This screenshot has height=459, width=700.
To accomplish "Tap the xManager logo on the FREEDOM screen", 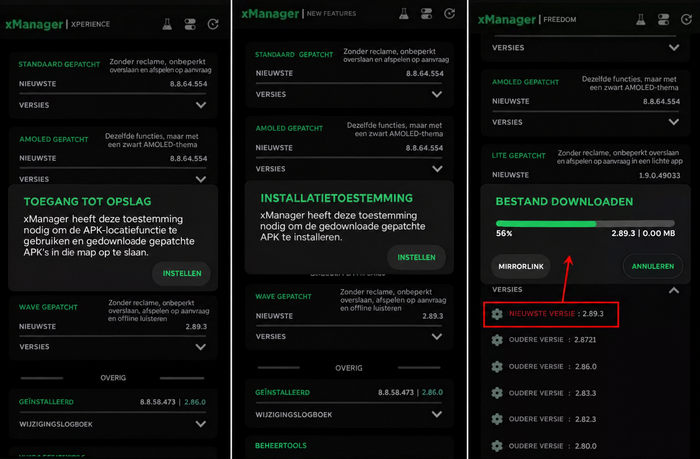I will [x=507, y=20].
